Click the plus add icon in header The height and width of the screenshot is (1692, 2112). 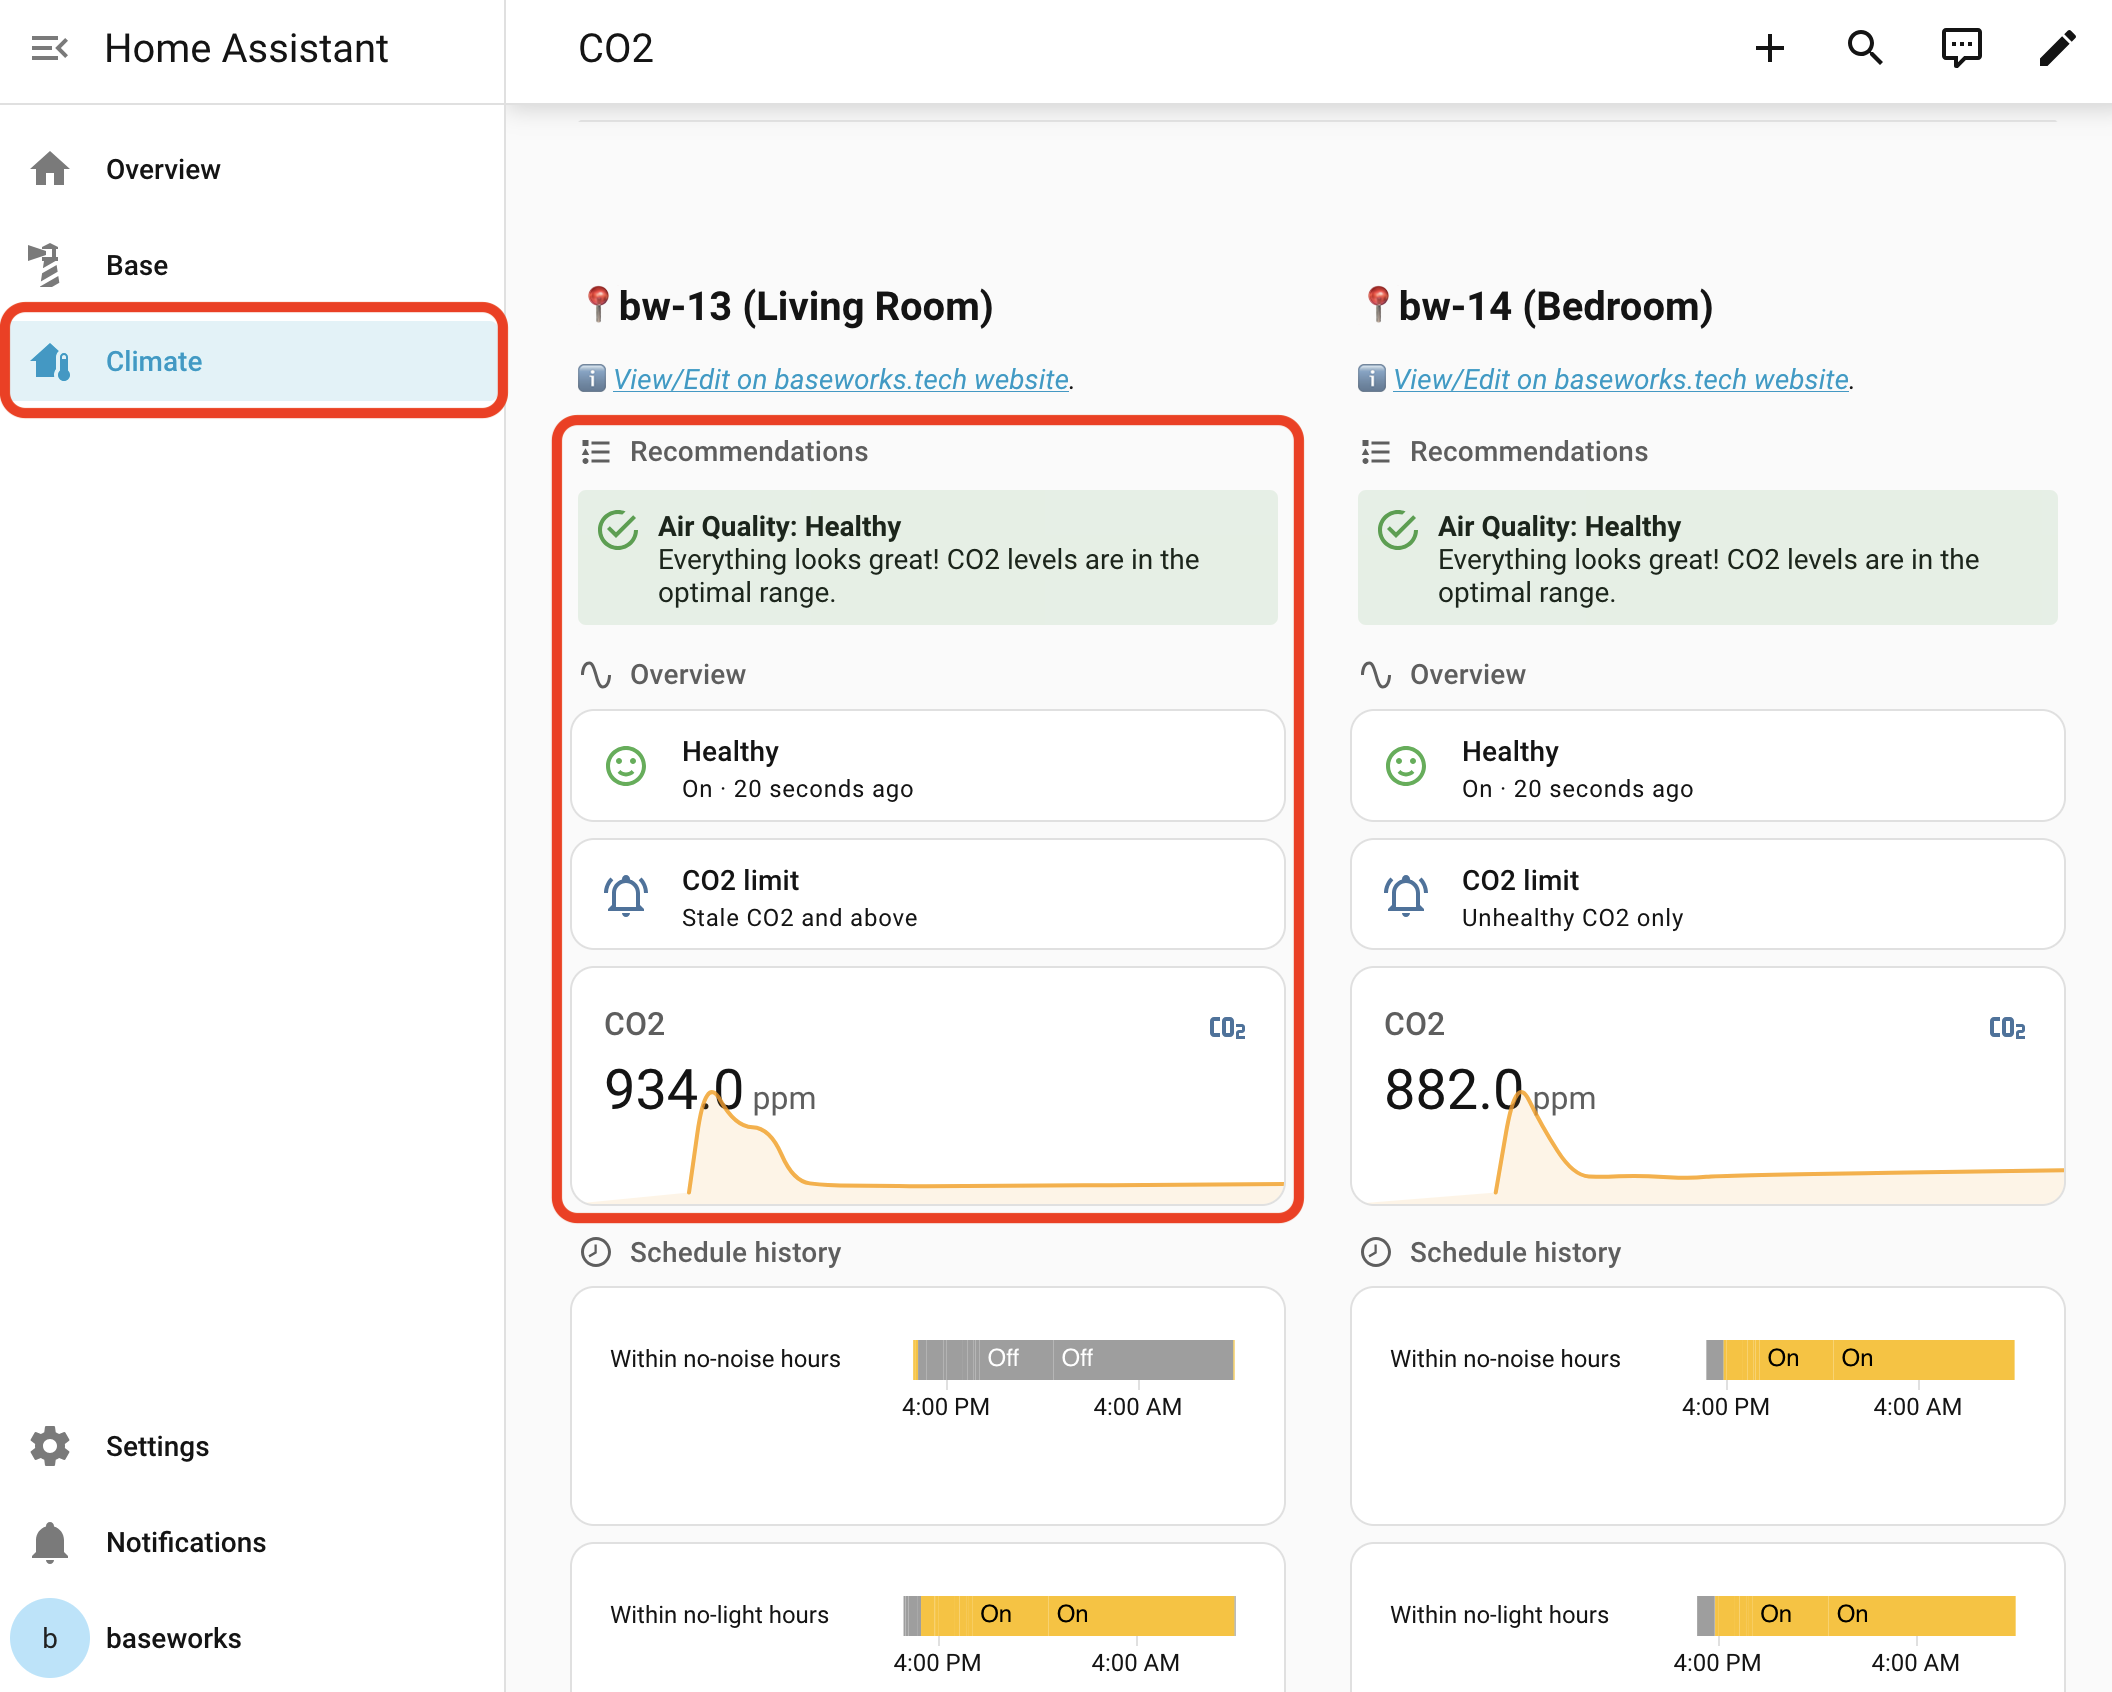click(1769, 48)
